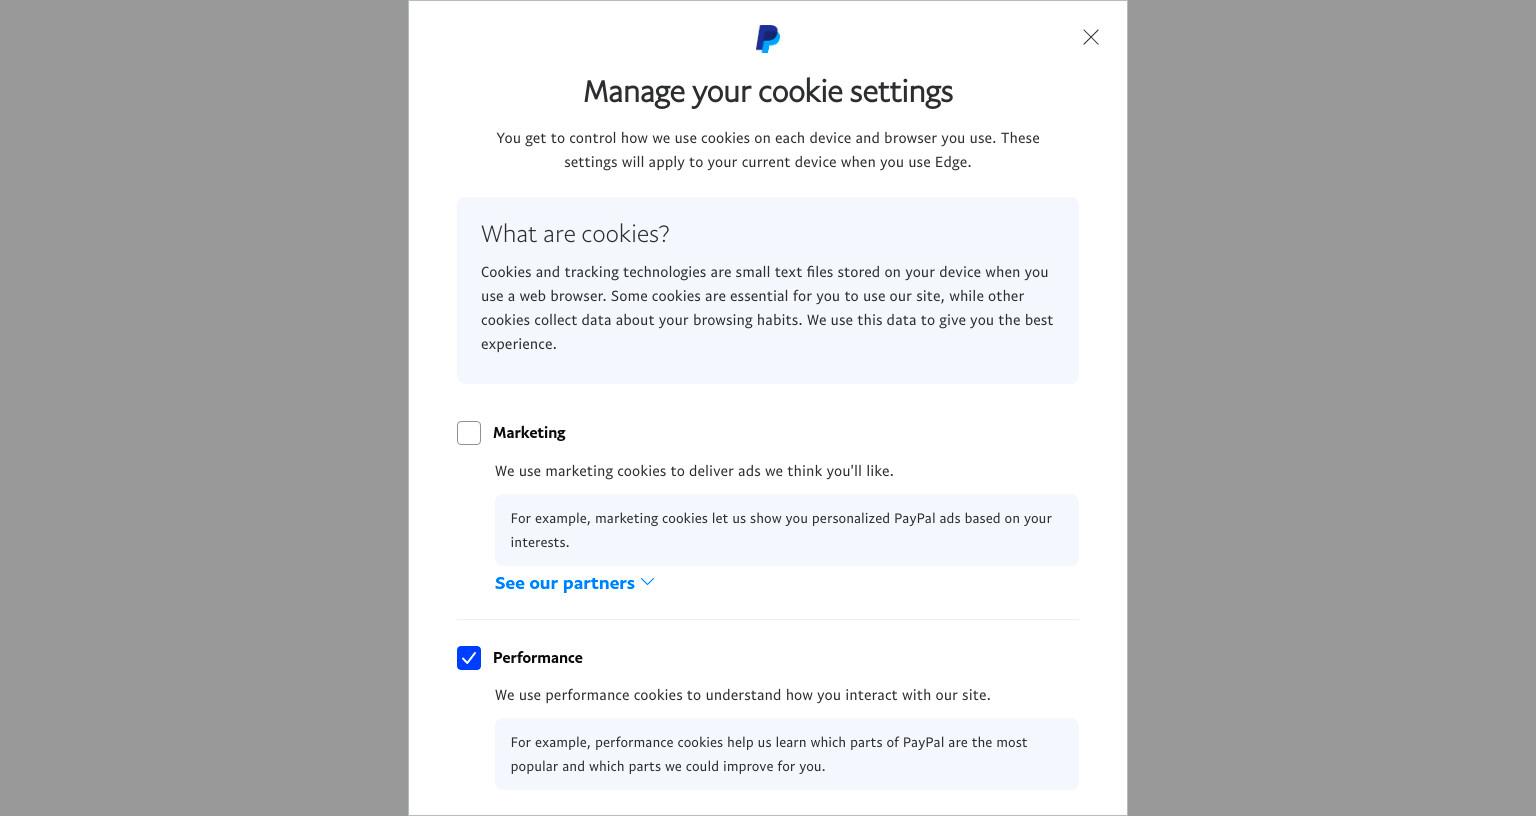Enable the Marketing cookies checkbox

tap(469, 433)
